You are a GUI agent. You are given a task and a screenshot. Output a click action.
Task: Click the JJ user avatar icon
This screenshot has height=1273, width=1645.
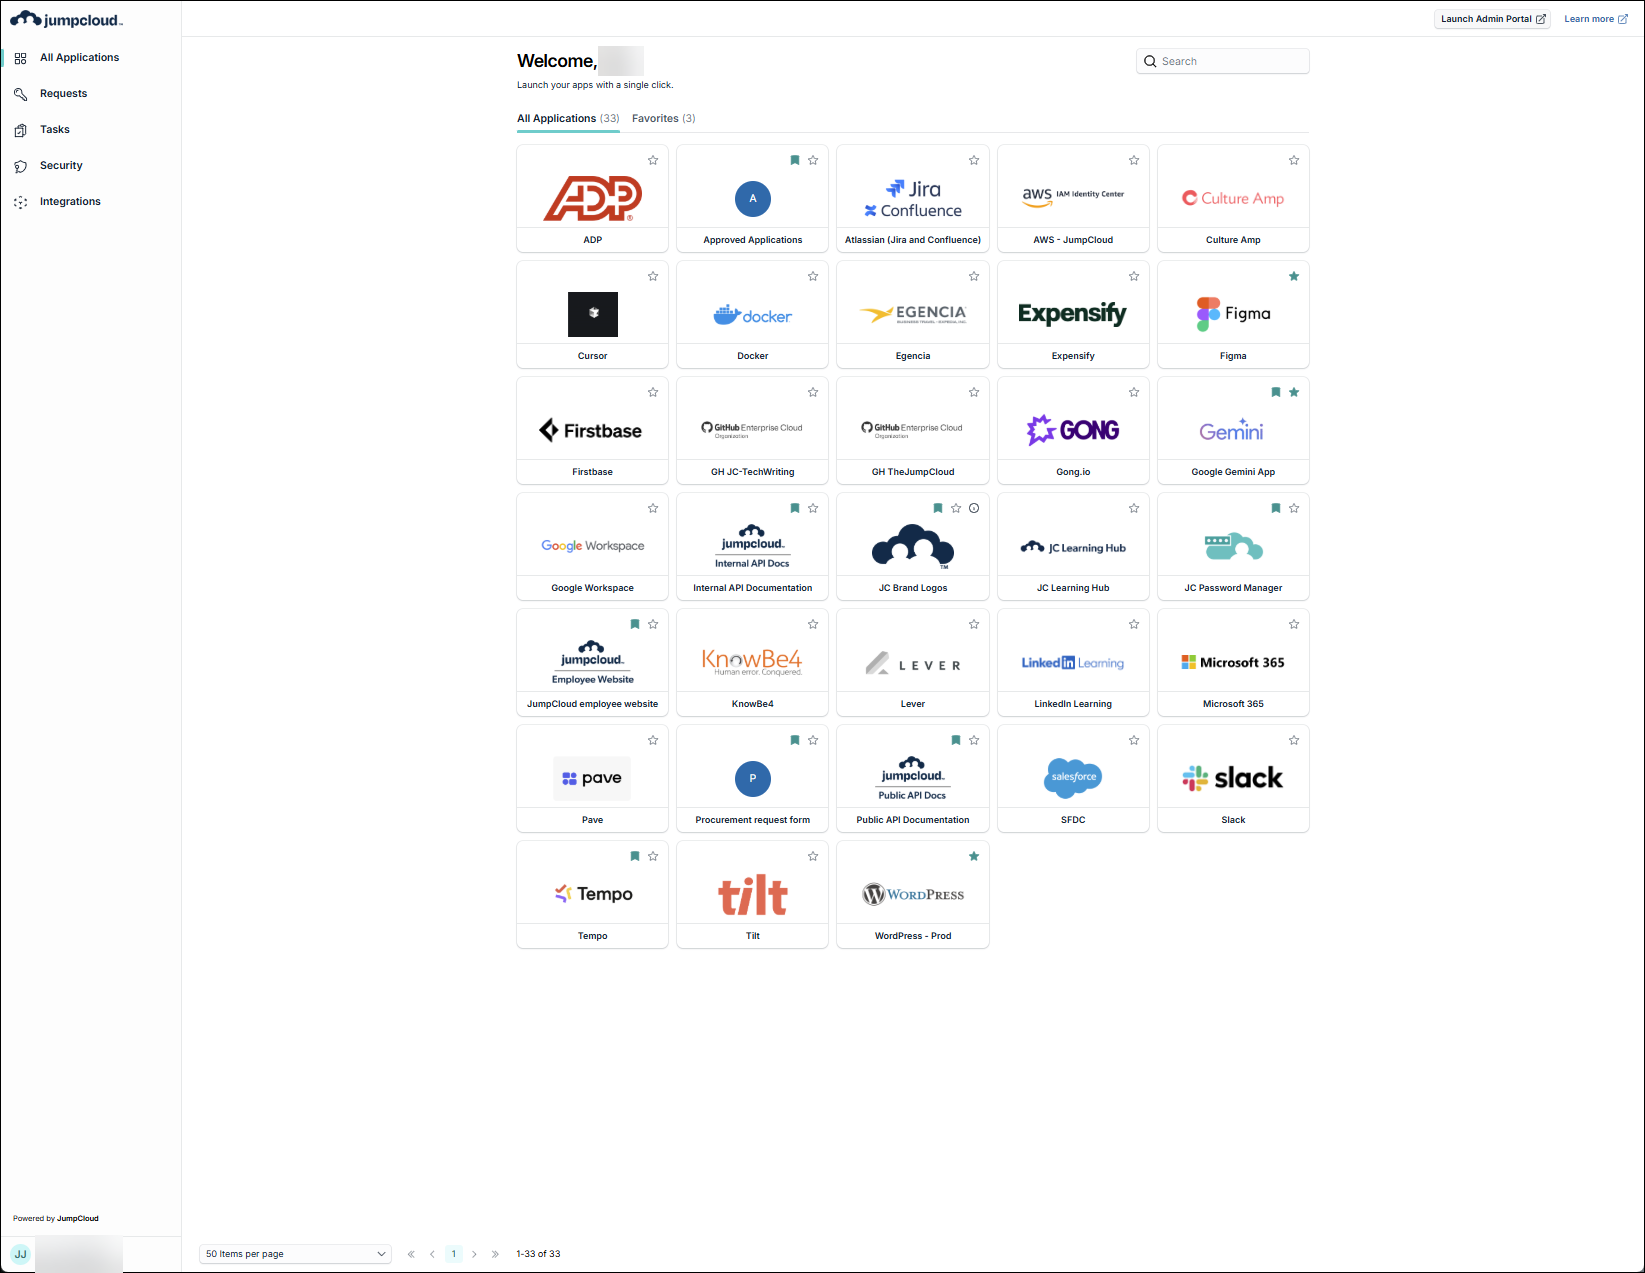pos(20,1254)
